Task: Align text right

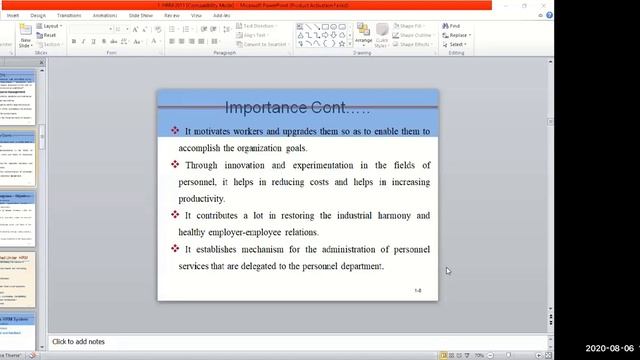Action: click(191, 41)
